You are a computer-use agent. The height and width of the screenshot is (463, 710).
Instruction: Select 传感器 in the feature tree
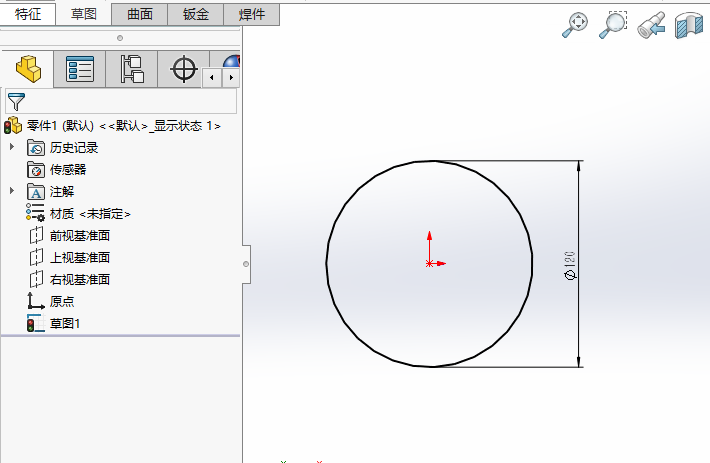click(68, 170)
